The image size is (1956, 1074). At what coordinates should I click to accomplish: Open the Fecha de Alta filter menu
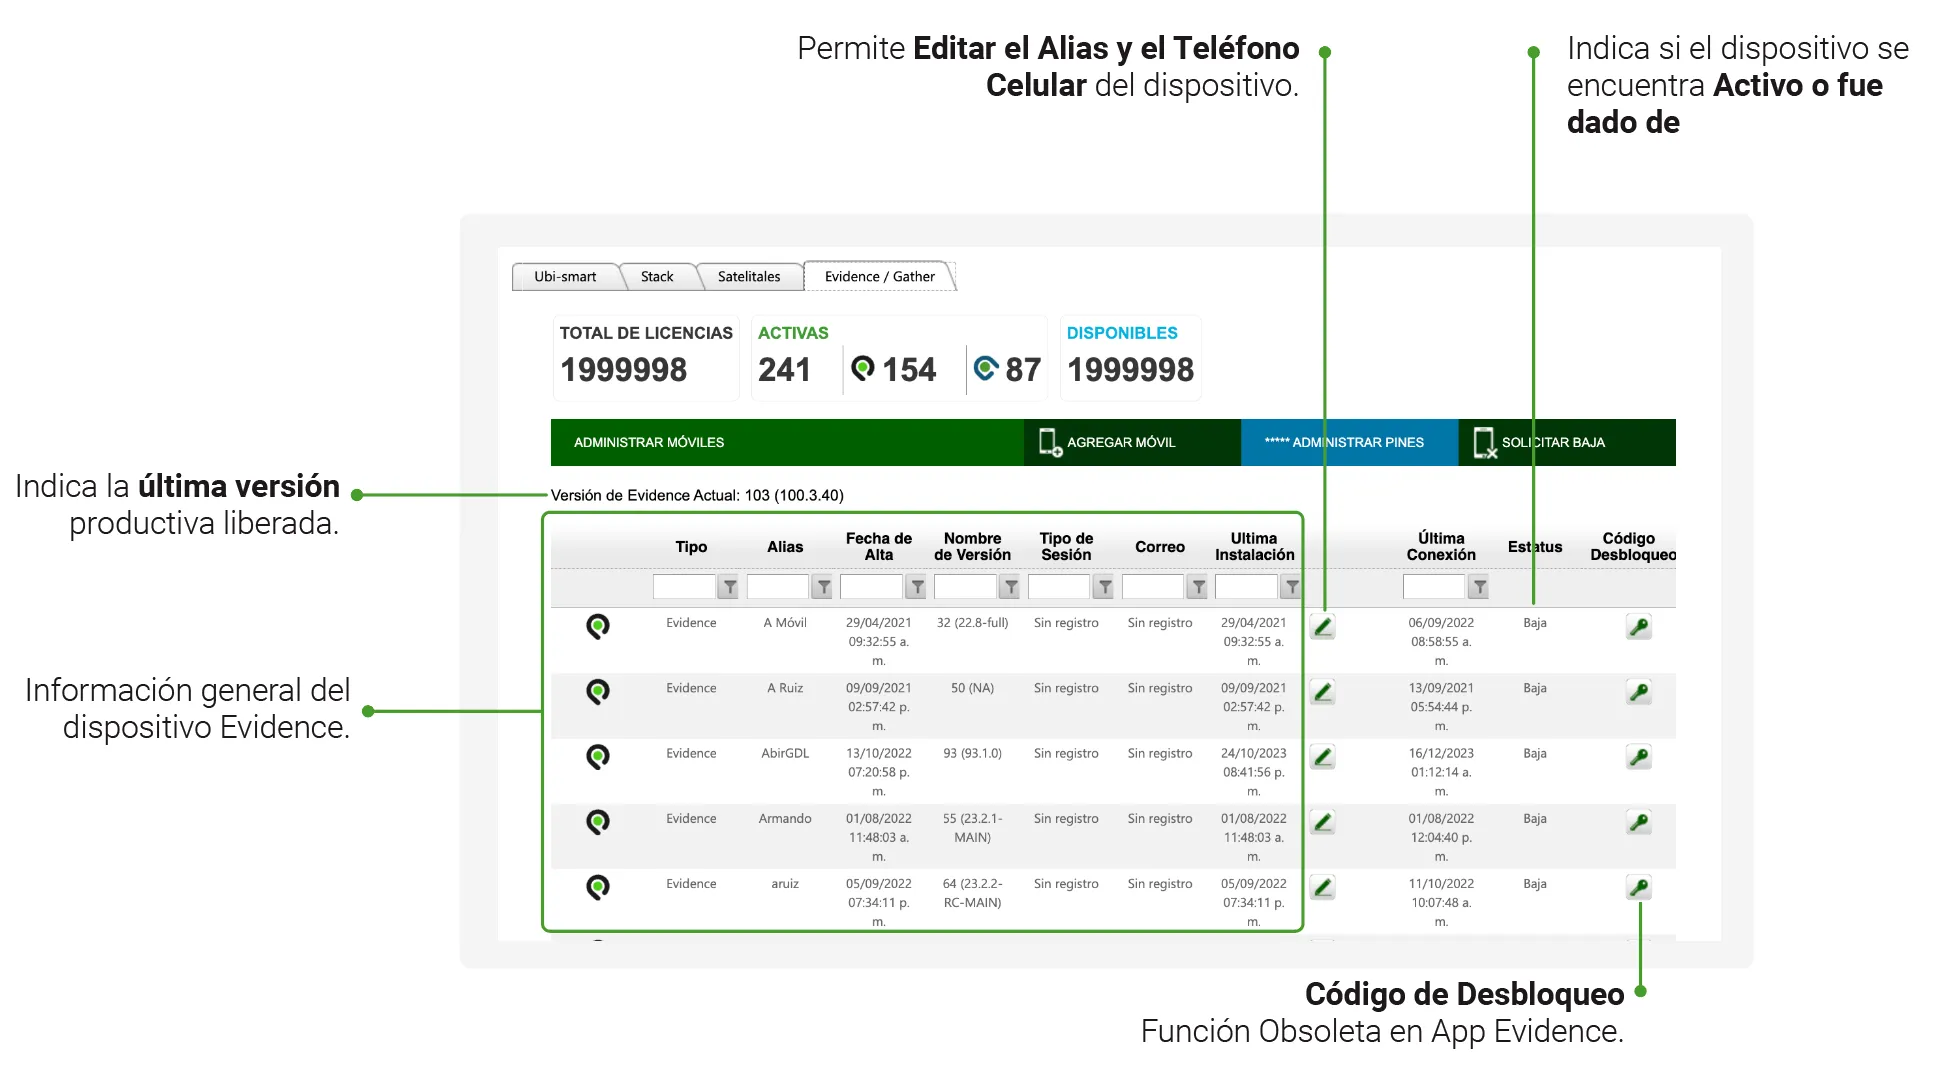click(917, 587)
